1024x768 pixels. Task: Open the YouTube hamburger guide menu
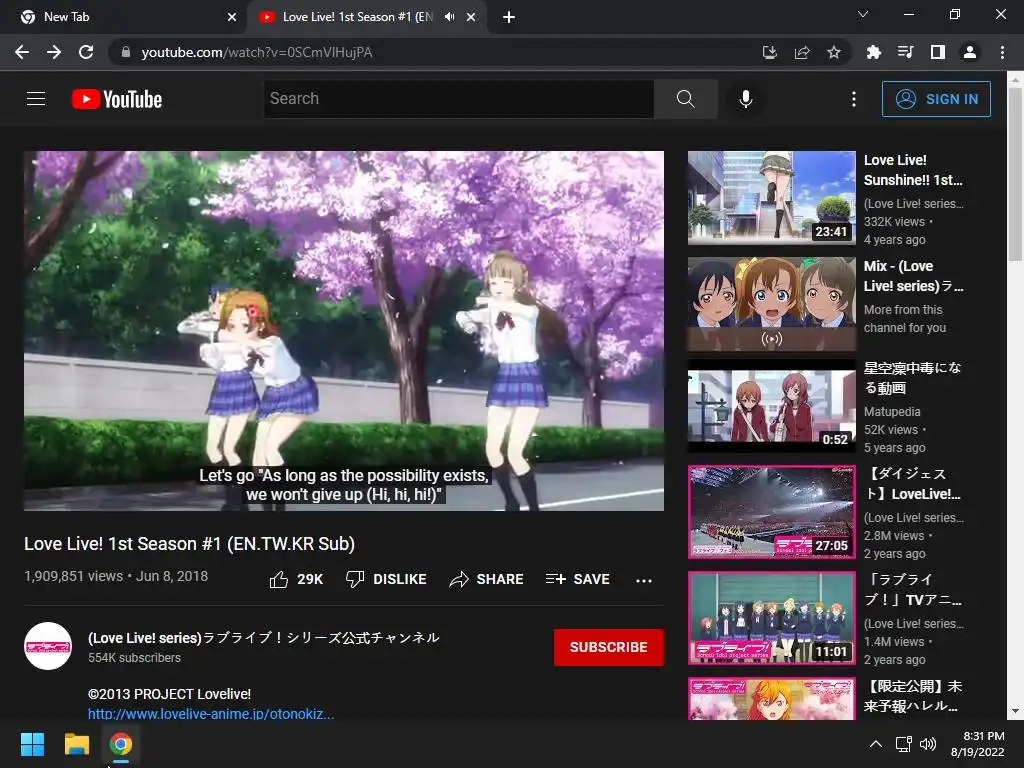[x=36, y=99]
